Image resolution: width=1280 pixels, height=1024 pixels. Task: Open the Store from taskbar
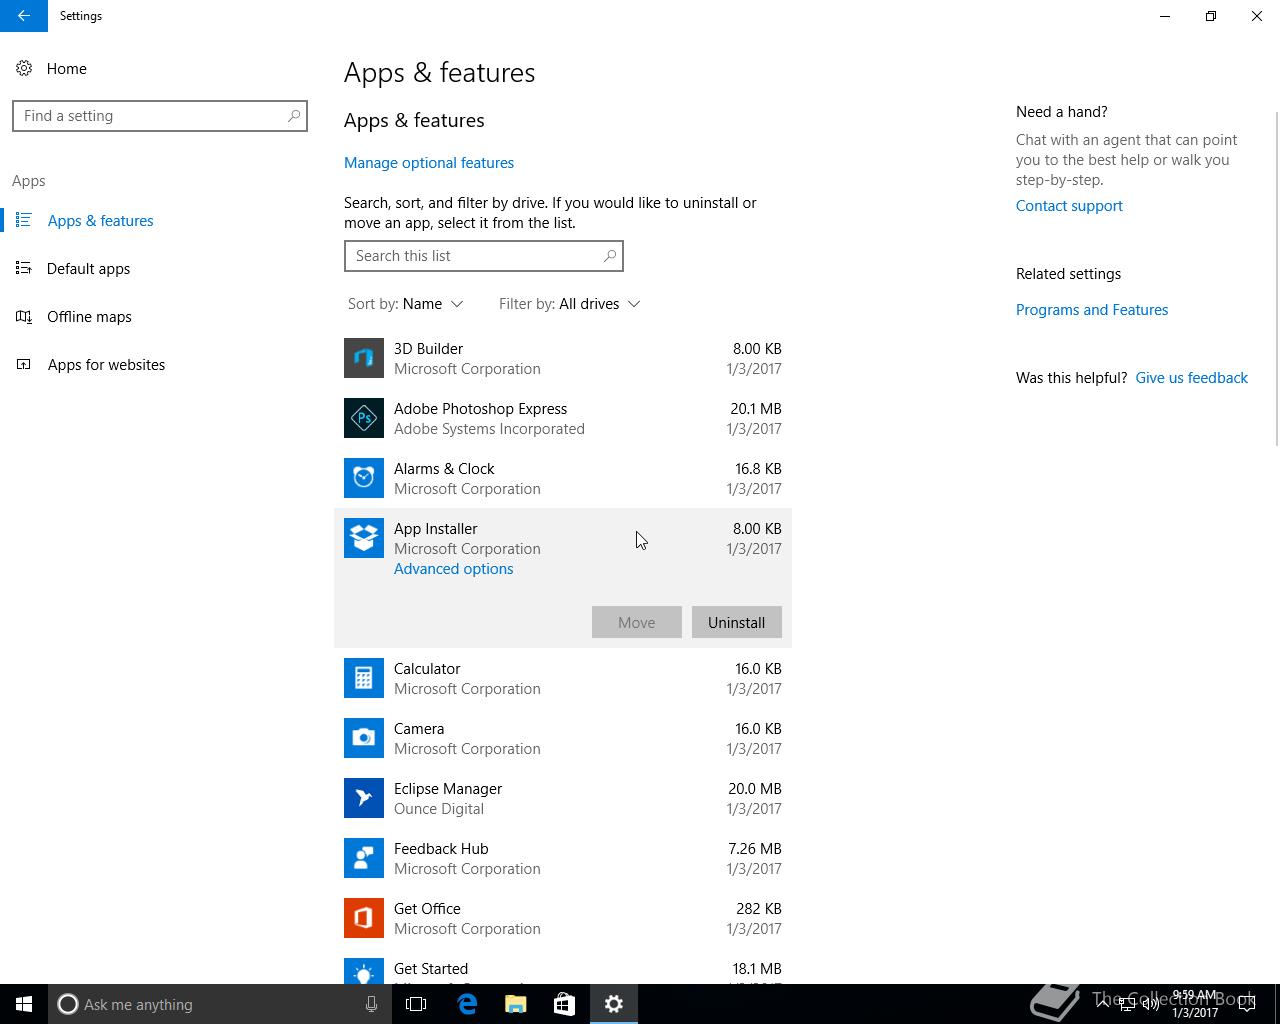(x=564, y=1004)
